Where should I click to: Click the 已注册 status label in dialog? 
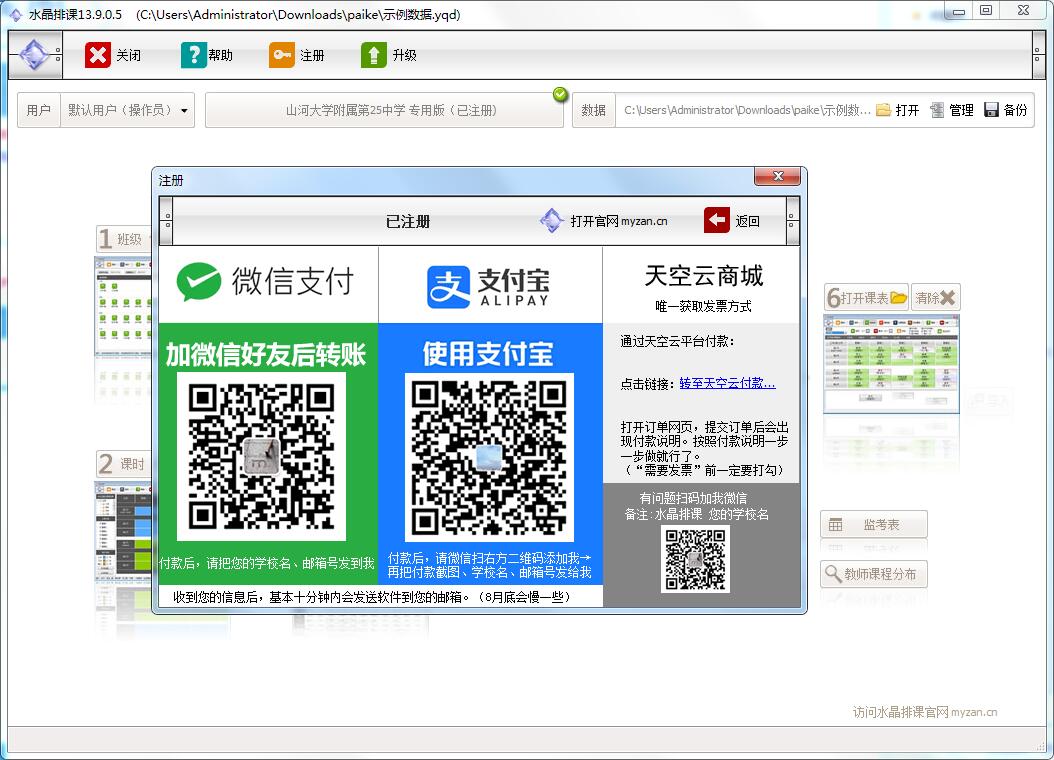407,221
